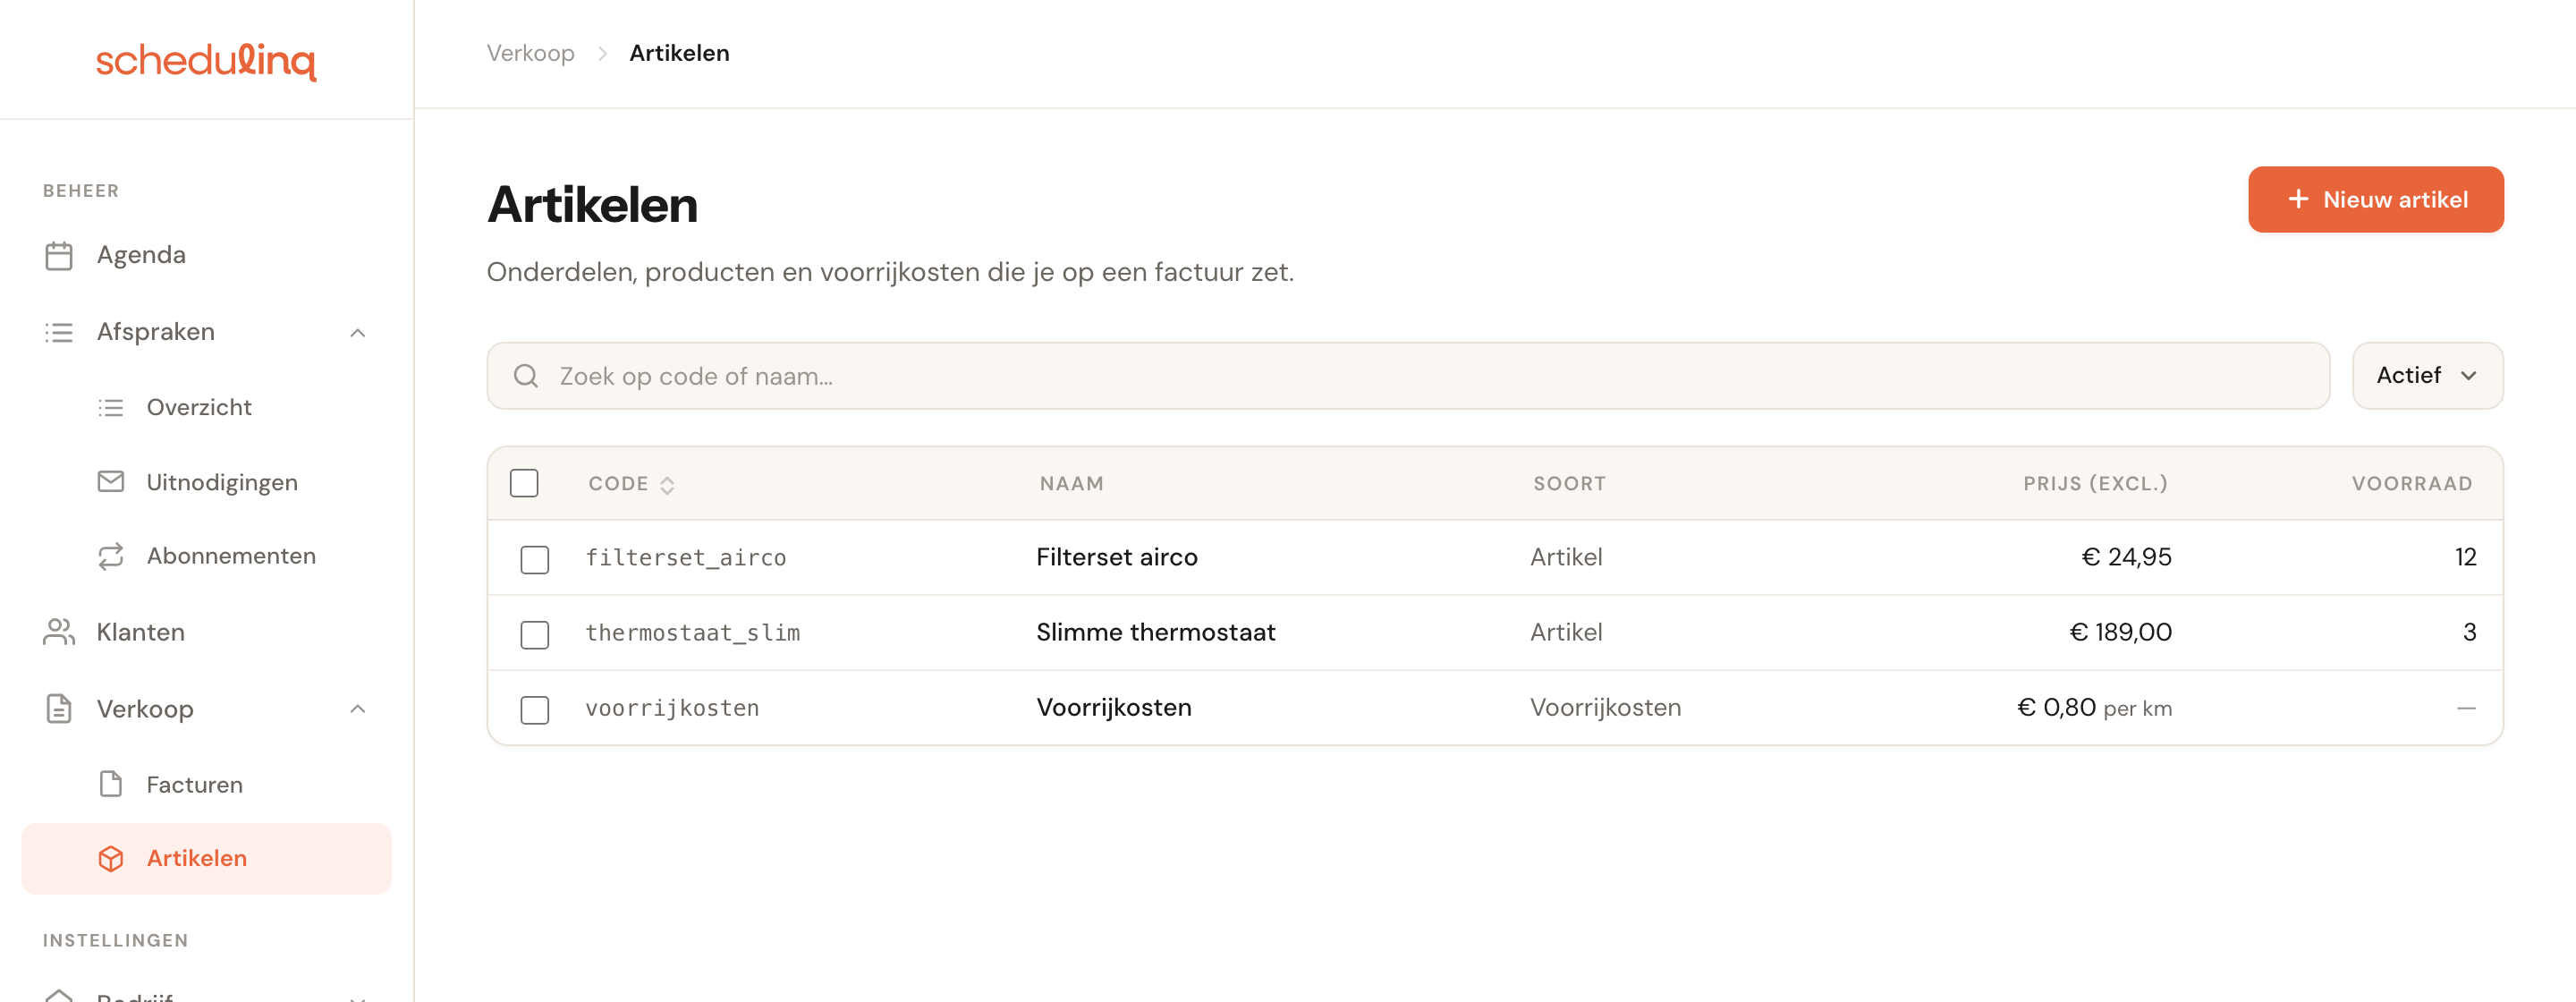Viewport: 2576px width, 1002px height.
Task: Navigate to Verkoop breadcrumb link
Action: click(531, 53)
